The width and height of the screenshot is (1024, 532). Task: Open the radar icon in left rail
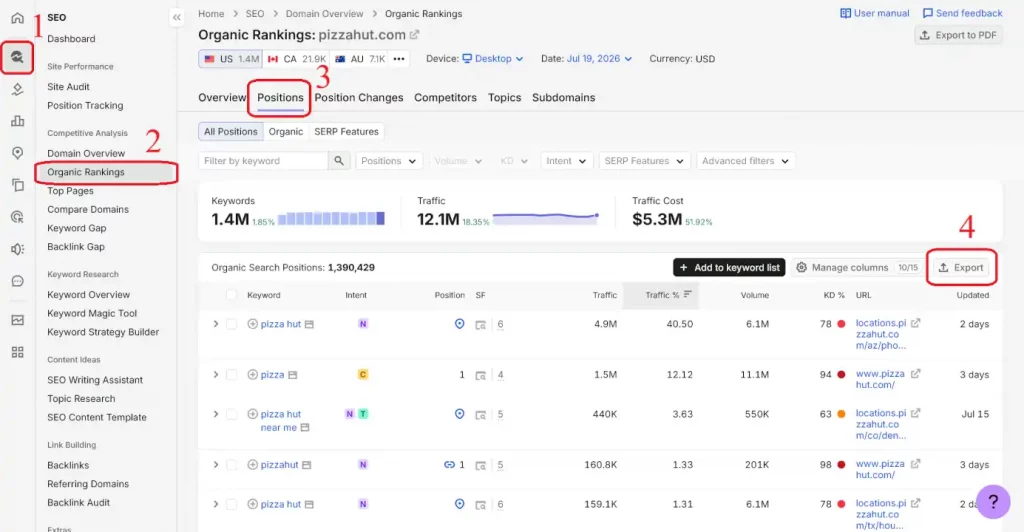(18, 217)
